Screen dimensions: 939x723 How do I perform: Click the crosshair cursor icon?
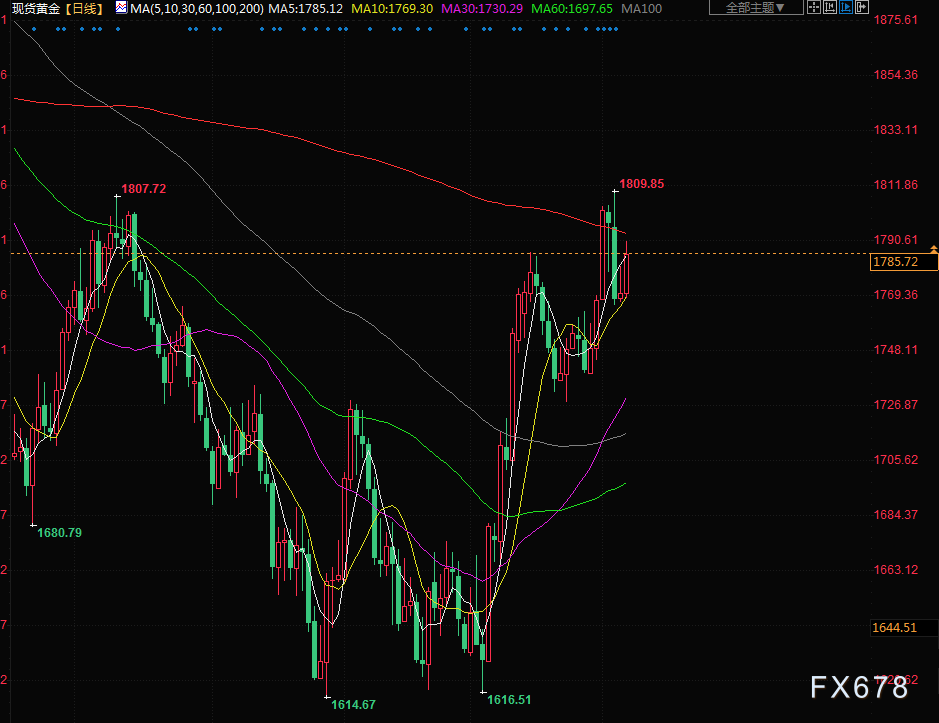[813, 7]
